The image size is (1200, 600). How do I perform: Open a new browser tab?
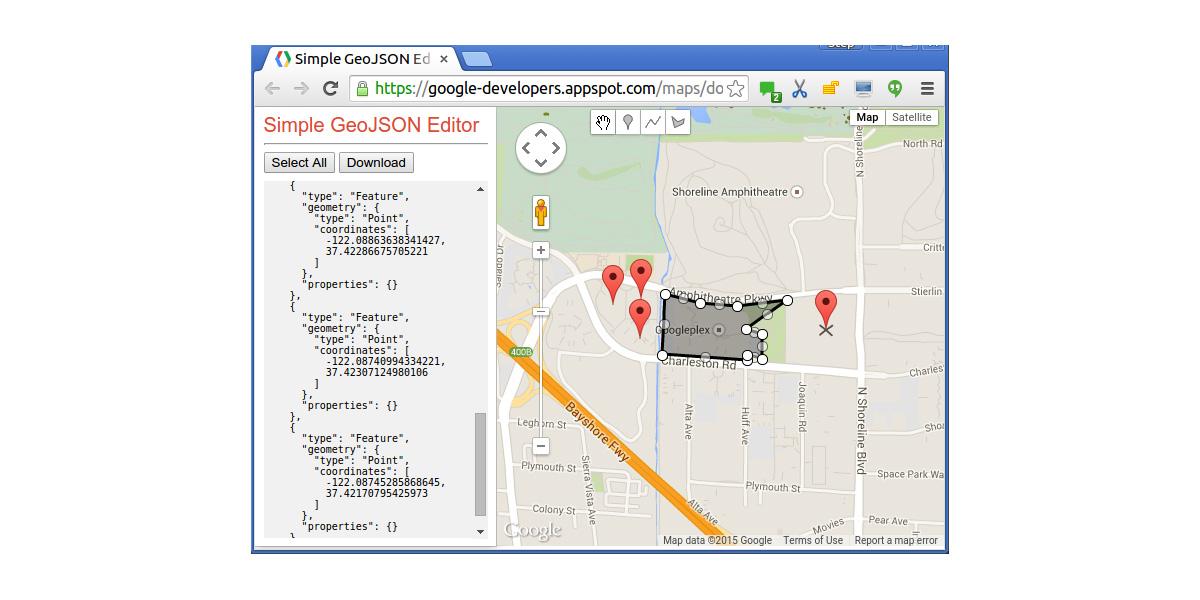coord(477,60)
